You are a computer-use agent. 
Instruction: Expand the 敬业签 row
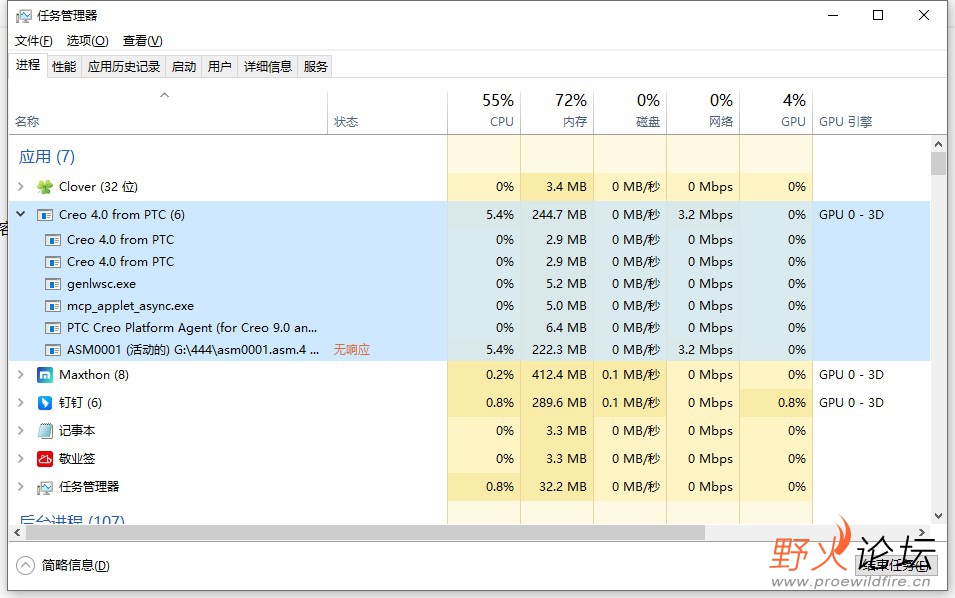[x=21, y=459]
